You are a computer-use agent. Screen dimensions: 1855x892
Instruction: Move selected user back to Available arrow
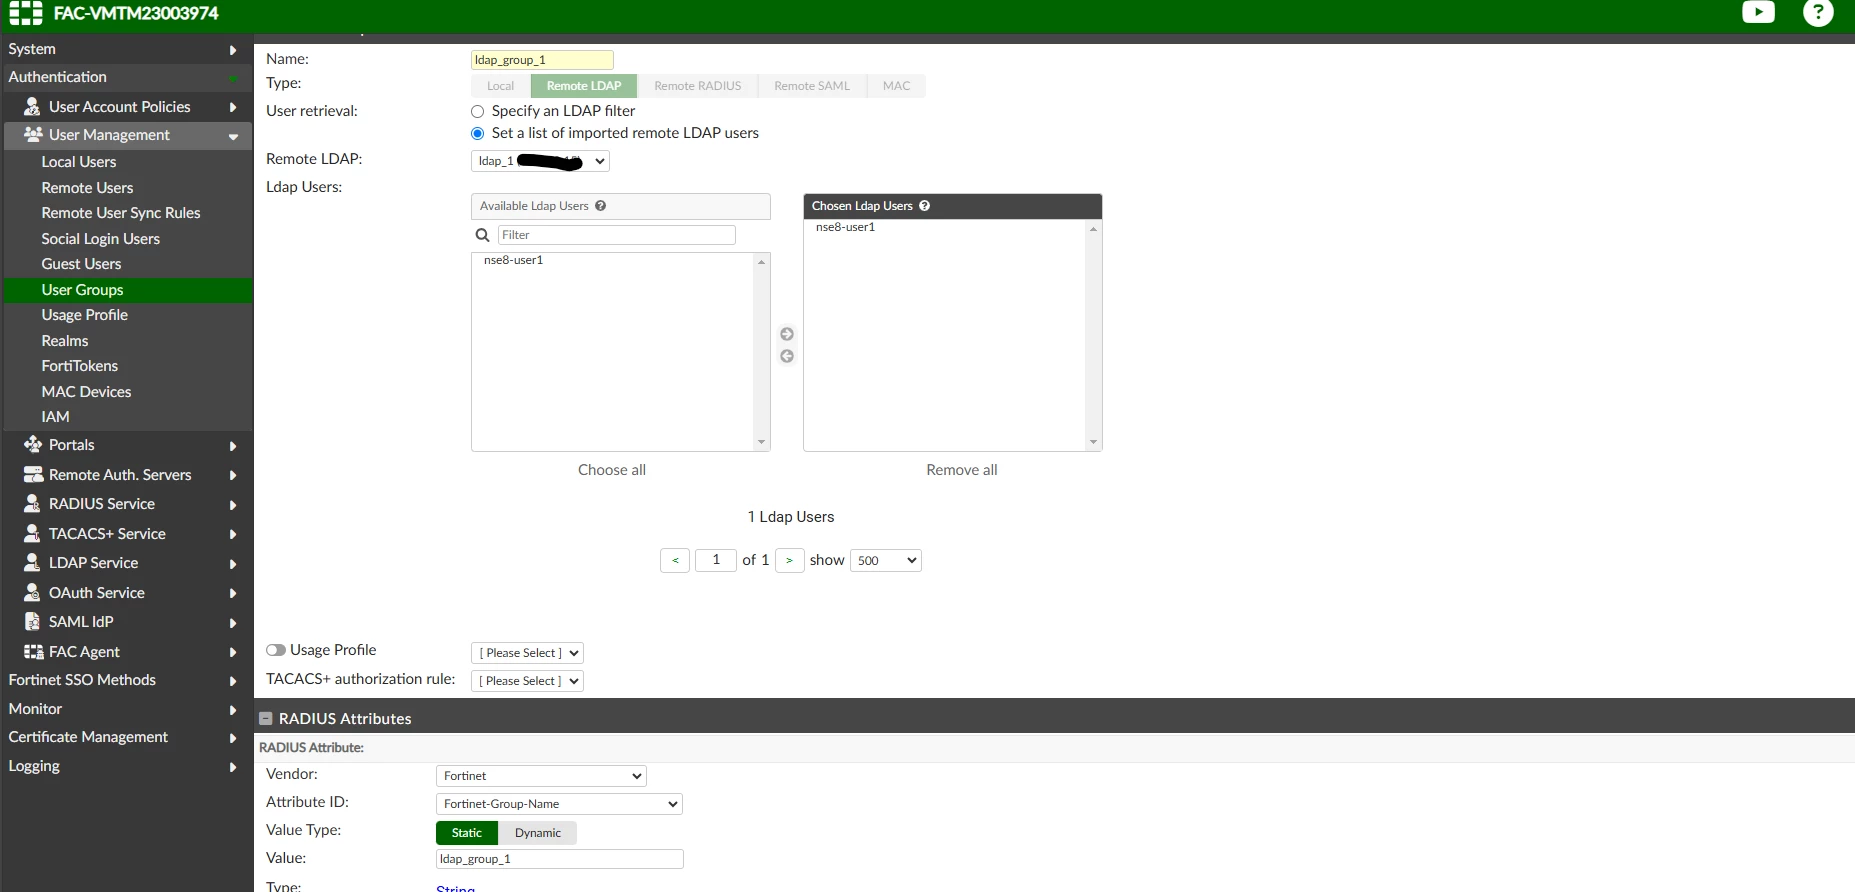pyautogui.click(x=787, y=356)
